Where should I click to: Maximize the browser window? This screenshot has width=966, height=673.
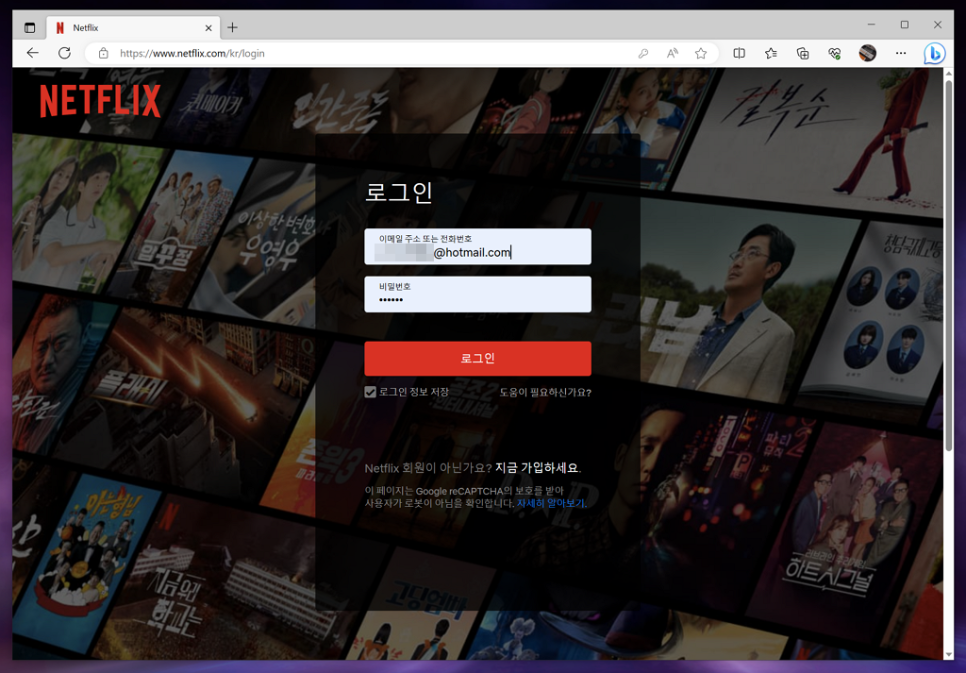tap(904, 25)
